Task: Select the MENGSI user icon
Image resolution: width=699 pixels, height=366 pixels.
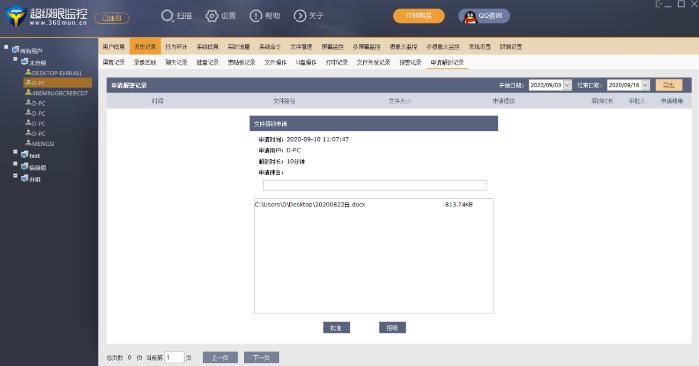Action: point(29,143)
